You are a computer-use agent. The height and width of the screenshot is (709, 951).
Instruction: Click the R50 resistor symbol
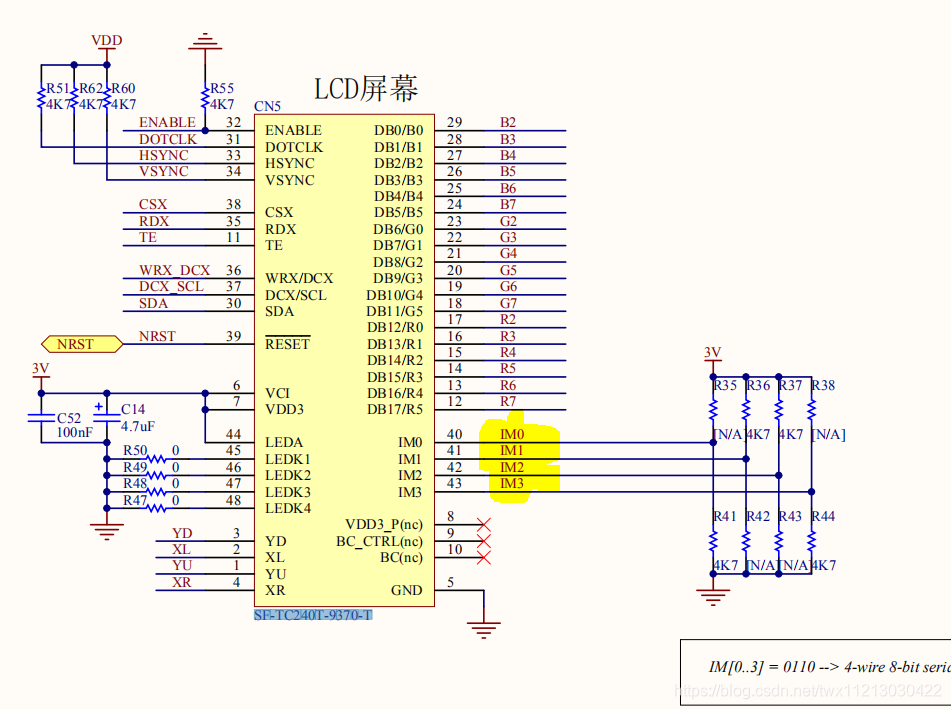[156, 459]
